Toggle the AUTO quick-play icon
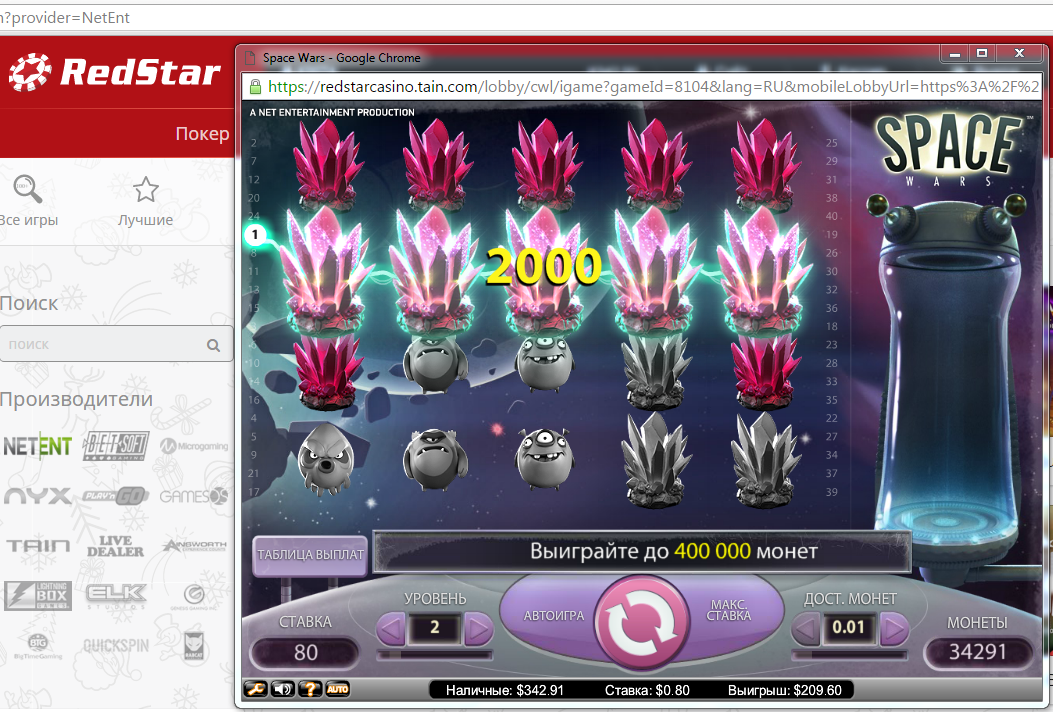 [337, 689]
